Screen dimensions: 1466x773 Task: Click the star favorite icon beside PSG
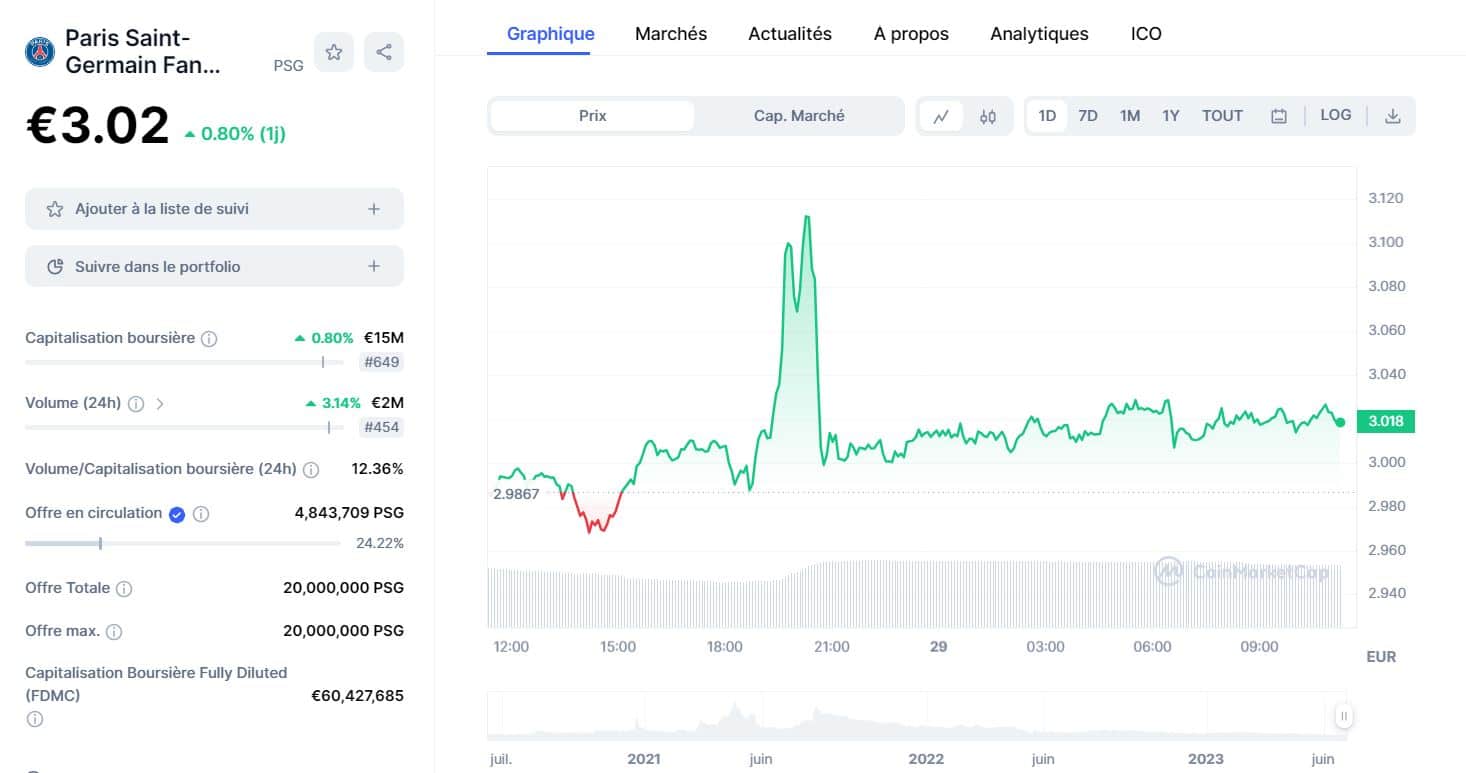[334, 52]
